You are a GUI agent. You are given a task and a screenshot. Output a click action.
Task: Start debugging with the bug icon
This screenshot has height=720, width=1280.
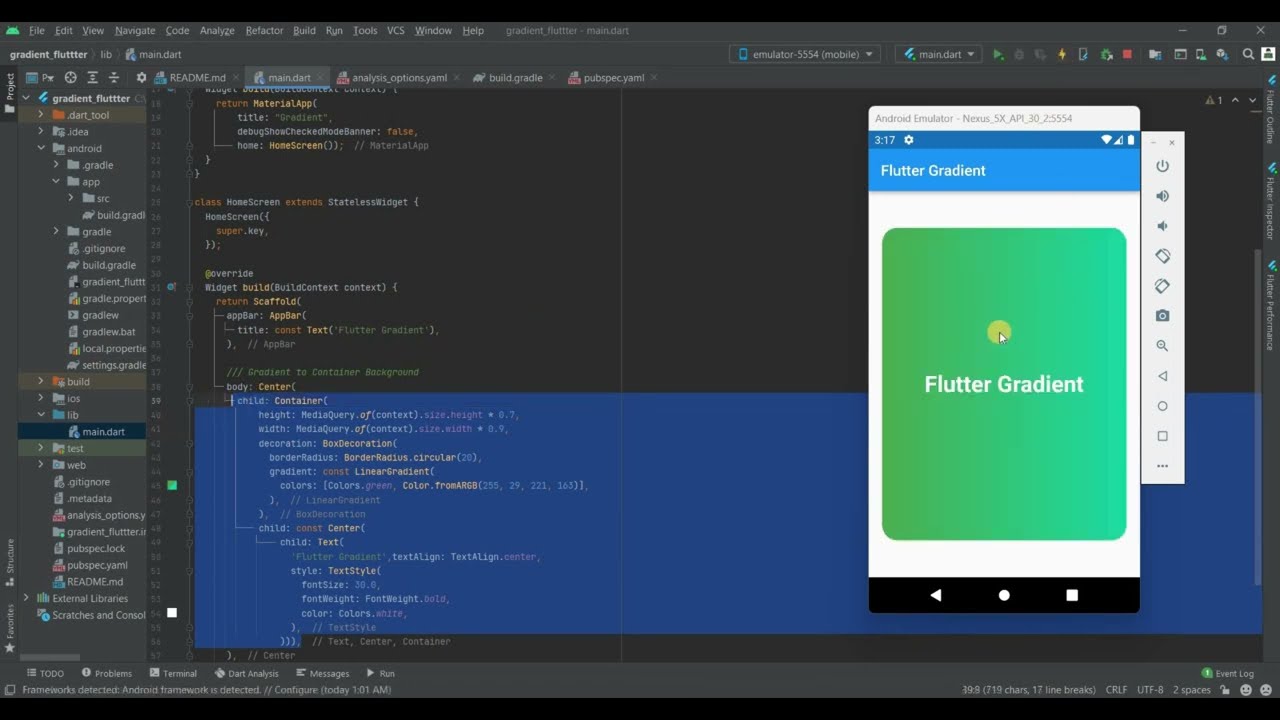(1019, 54)
